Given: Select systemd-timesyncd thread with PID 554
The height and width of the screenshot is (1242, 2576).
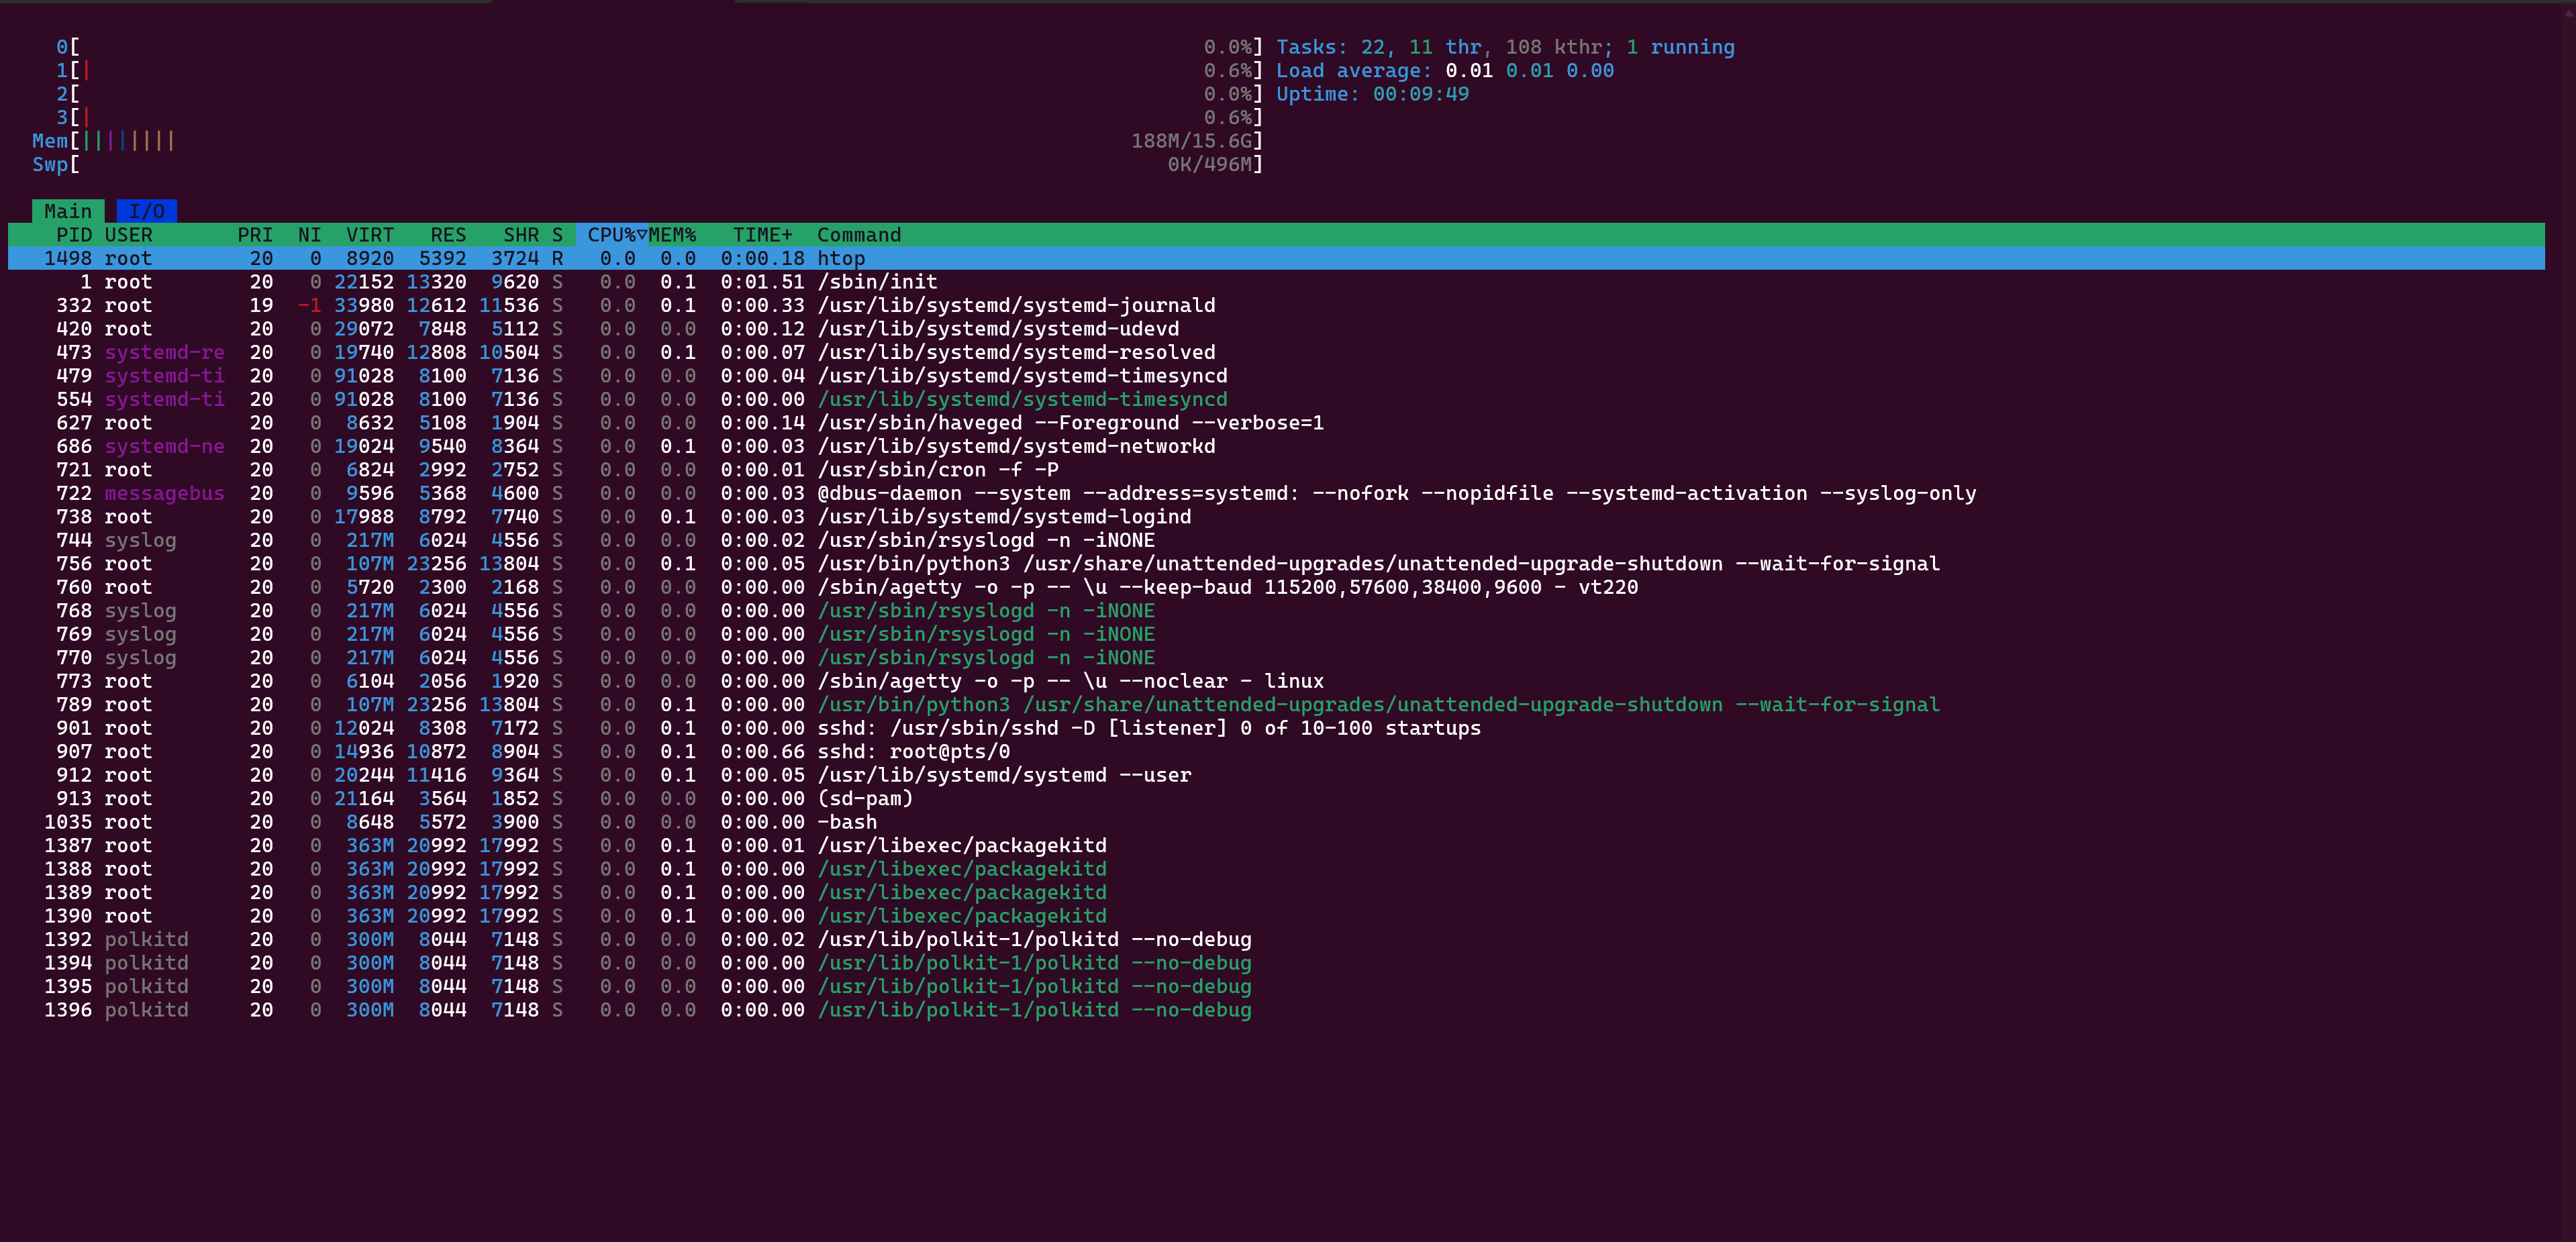Looking at the screenshot, I should (1276, 399).
